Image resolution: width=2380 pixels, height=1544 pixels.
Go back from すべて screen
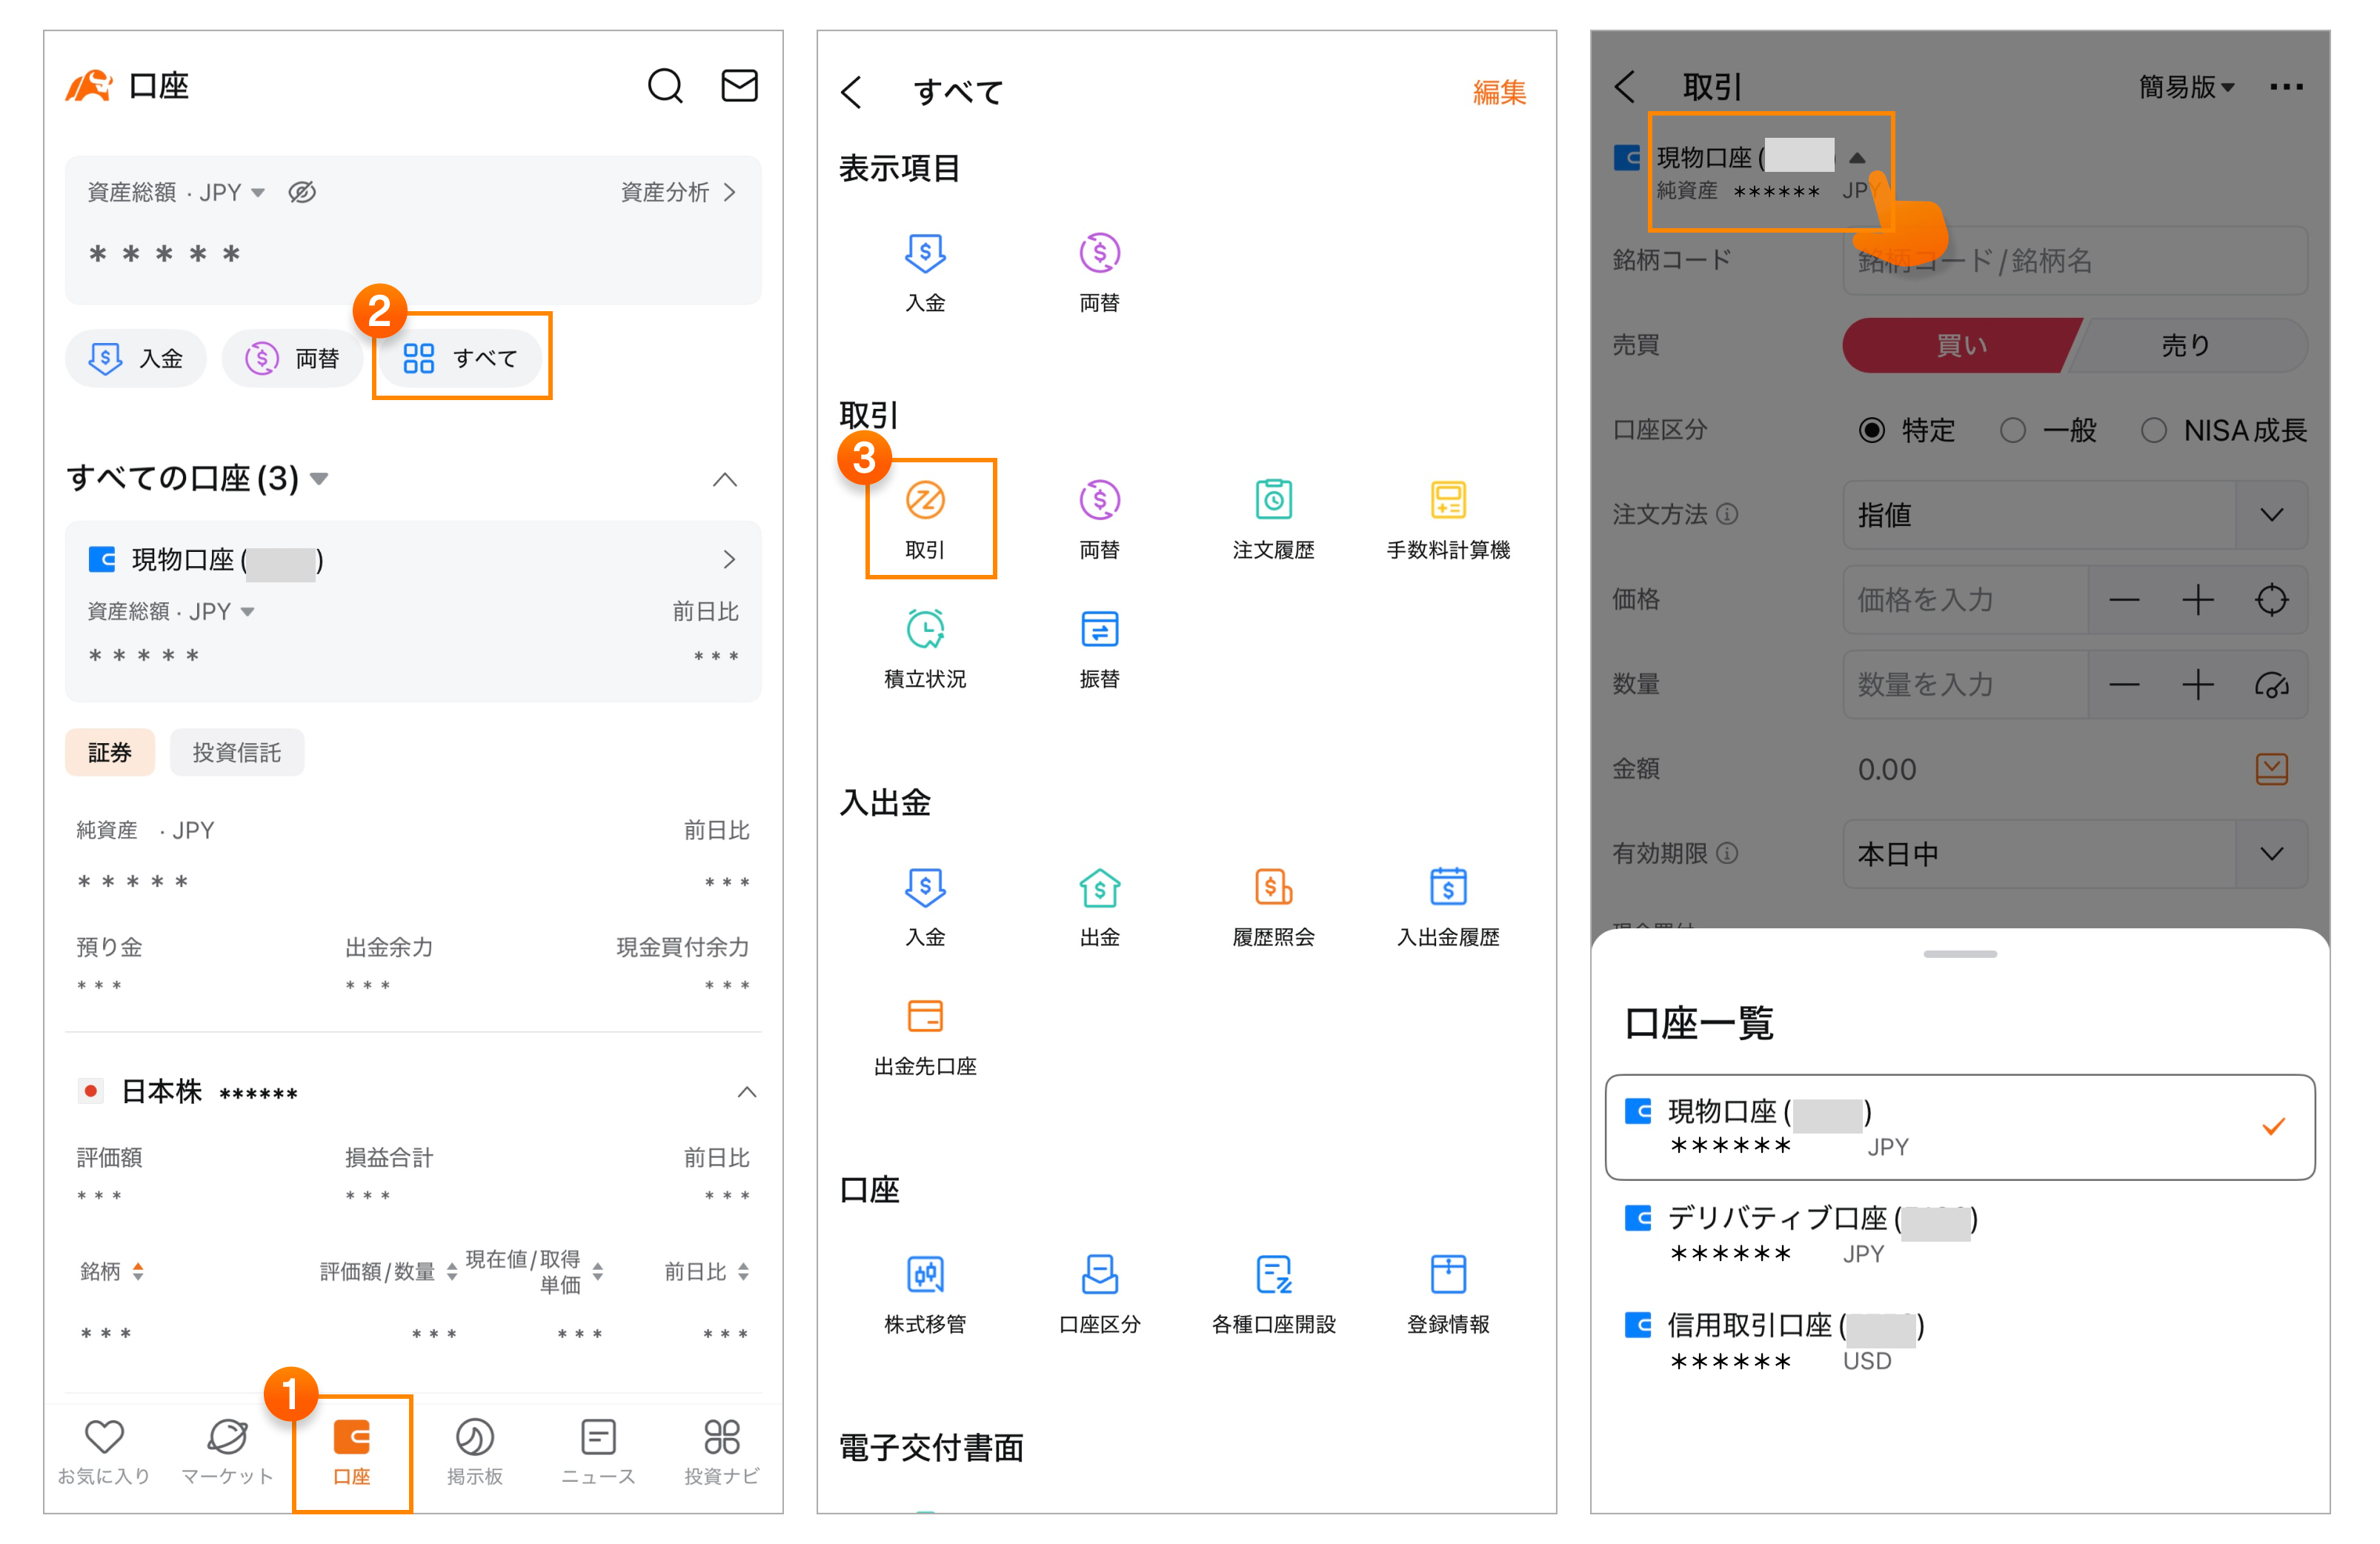pos(852,92)
